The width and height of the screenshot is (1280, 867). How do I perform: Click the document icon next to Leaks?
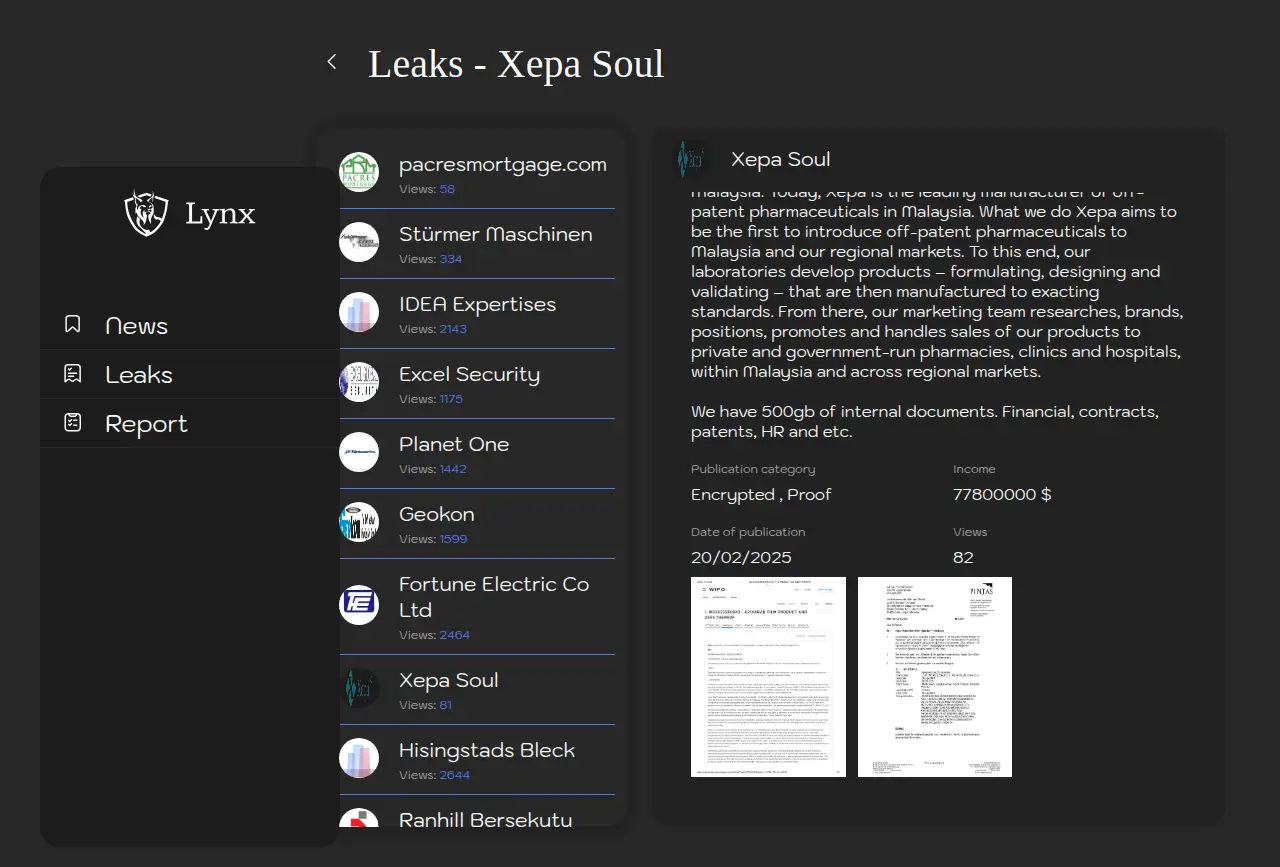tap(73, 374)
